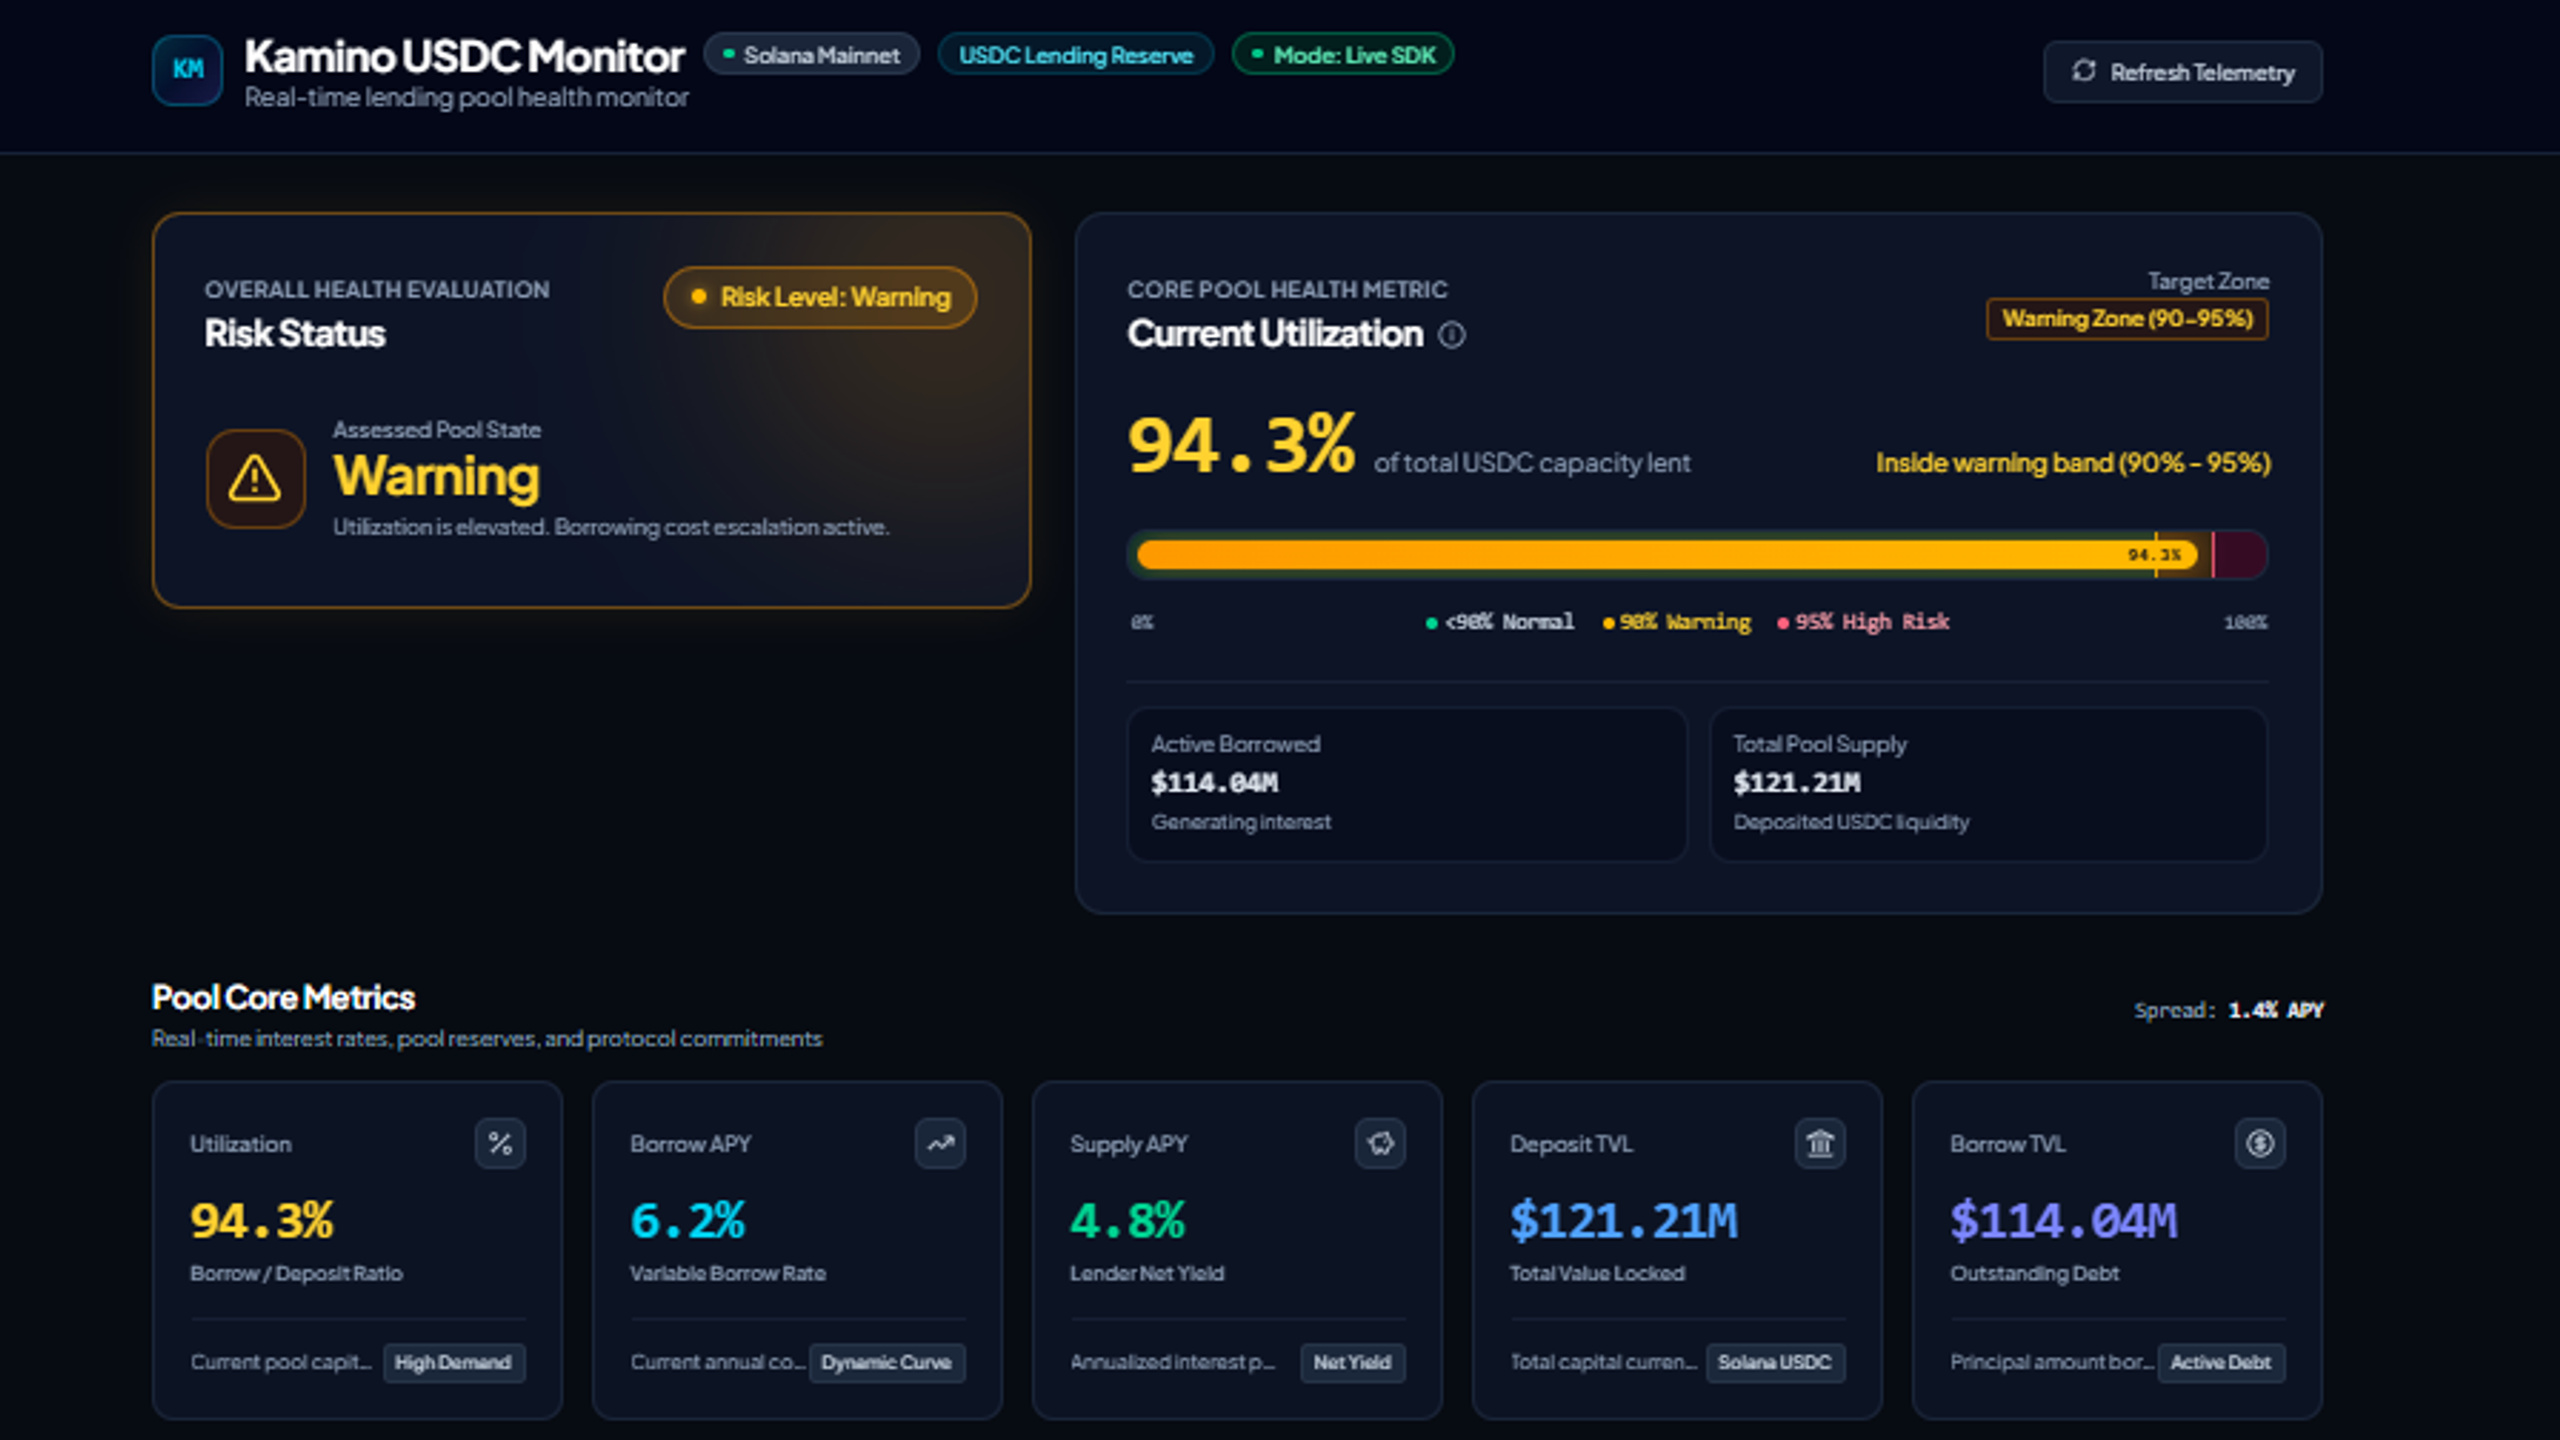Click the info icon beside Current Utilization
This screenshot has width=2560, height=1440.
click(x=1451, y=335)
